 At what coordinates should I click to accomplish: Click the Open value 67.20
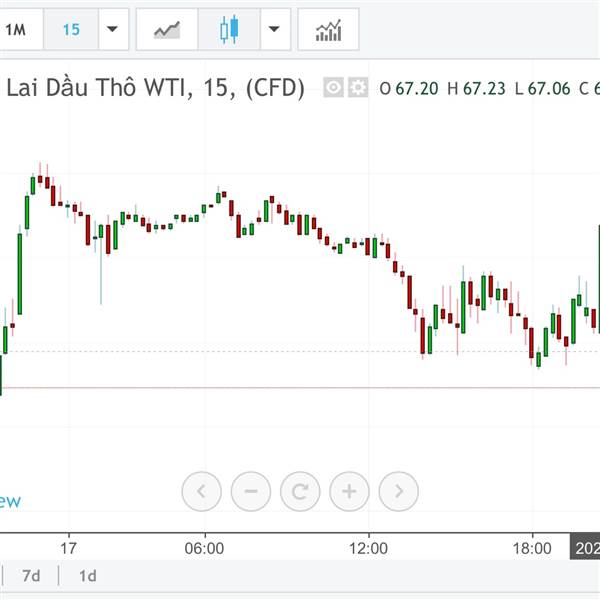[x=417, y=89]
